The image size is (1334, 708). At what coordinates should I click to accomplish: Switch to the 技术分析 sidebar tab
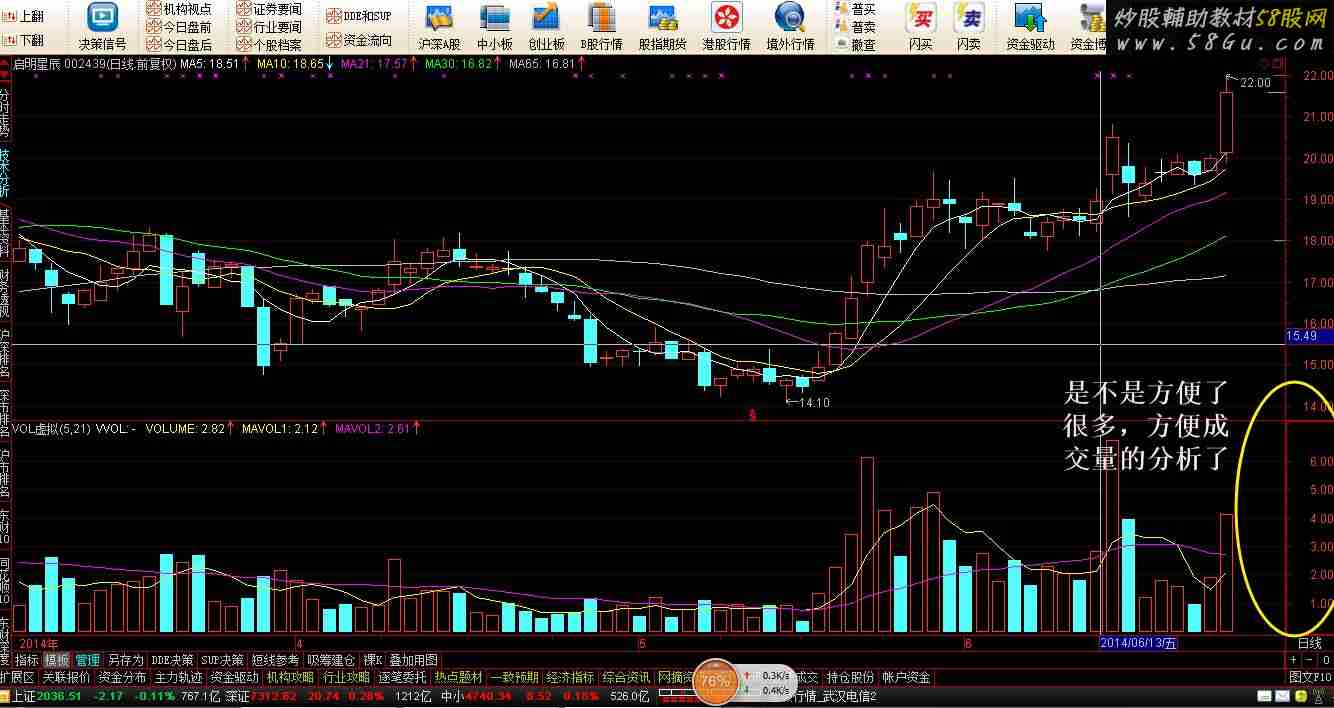[5, 173]
